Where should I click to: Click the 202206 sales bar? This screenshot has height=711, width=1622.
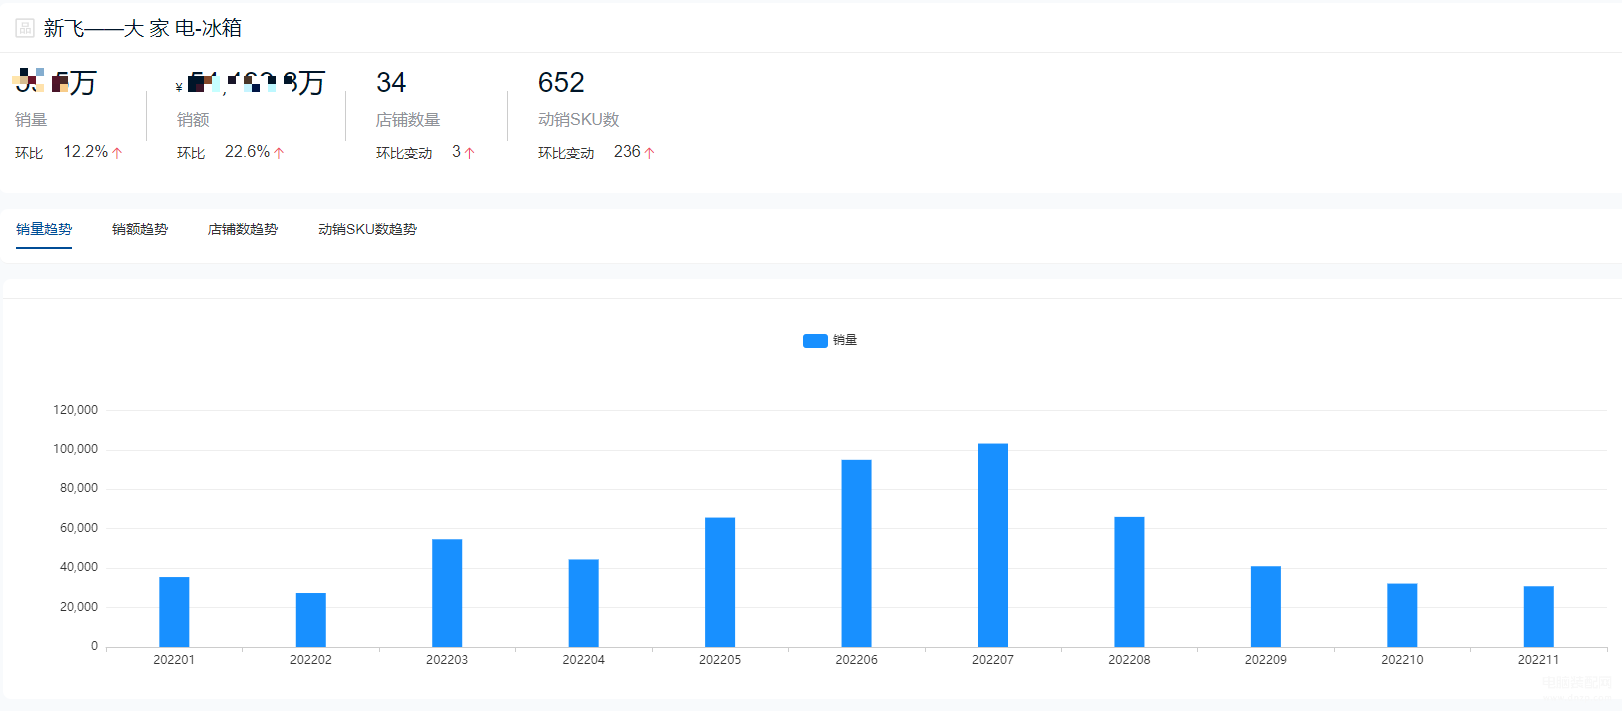pos(856,553)
